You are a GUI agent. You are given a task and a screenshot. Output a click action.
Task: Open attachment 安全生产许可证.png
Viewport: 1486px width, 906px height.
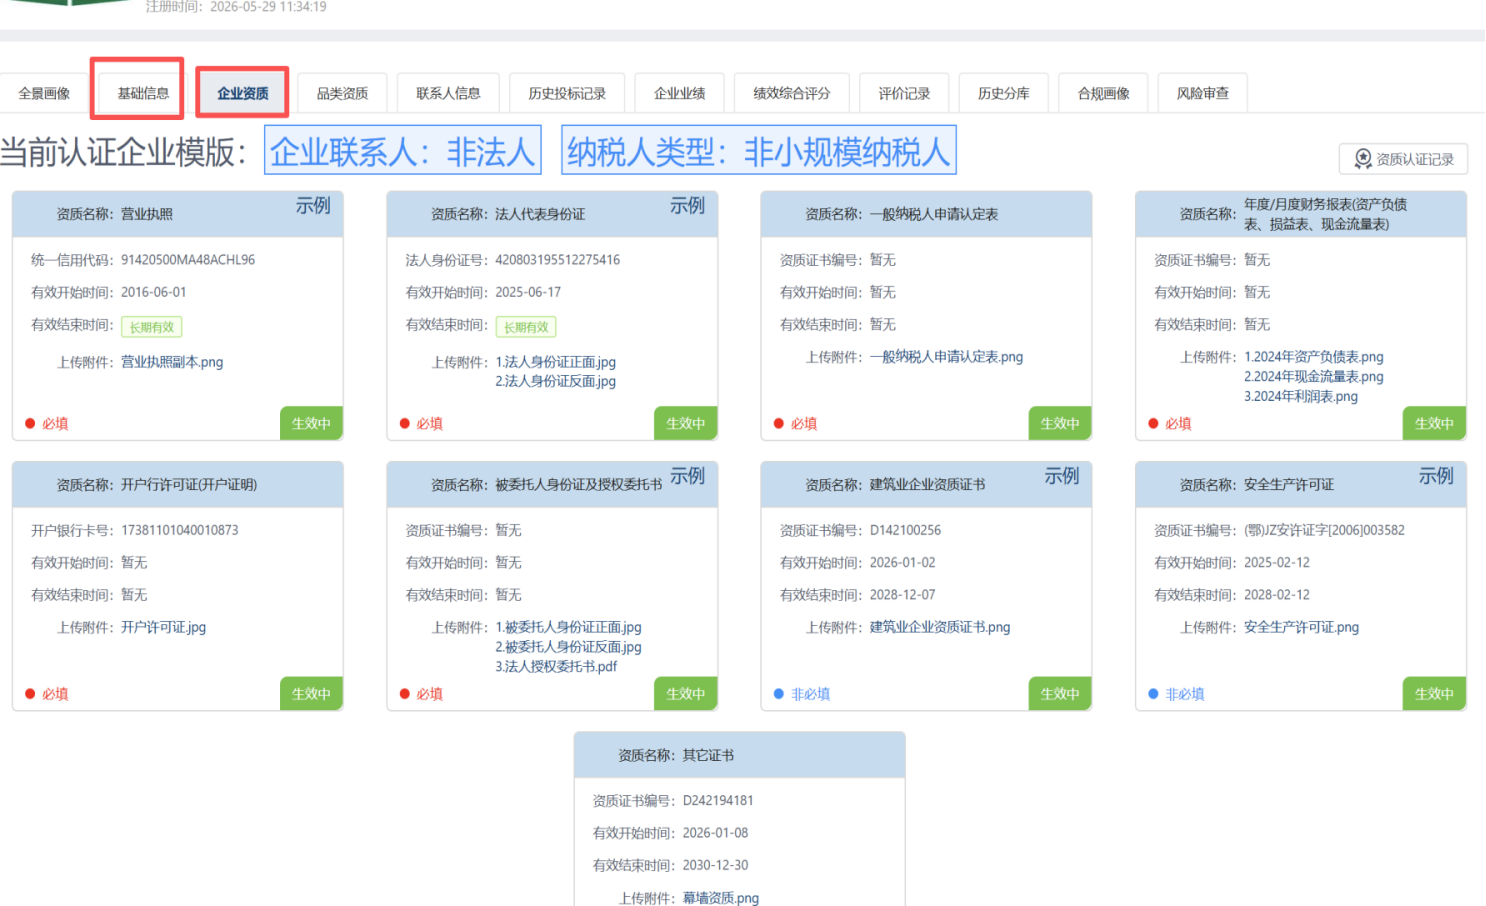pos(1301,627)
